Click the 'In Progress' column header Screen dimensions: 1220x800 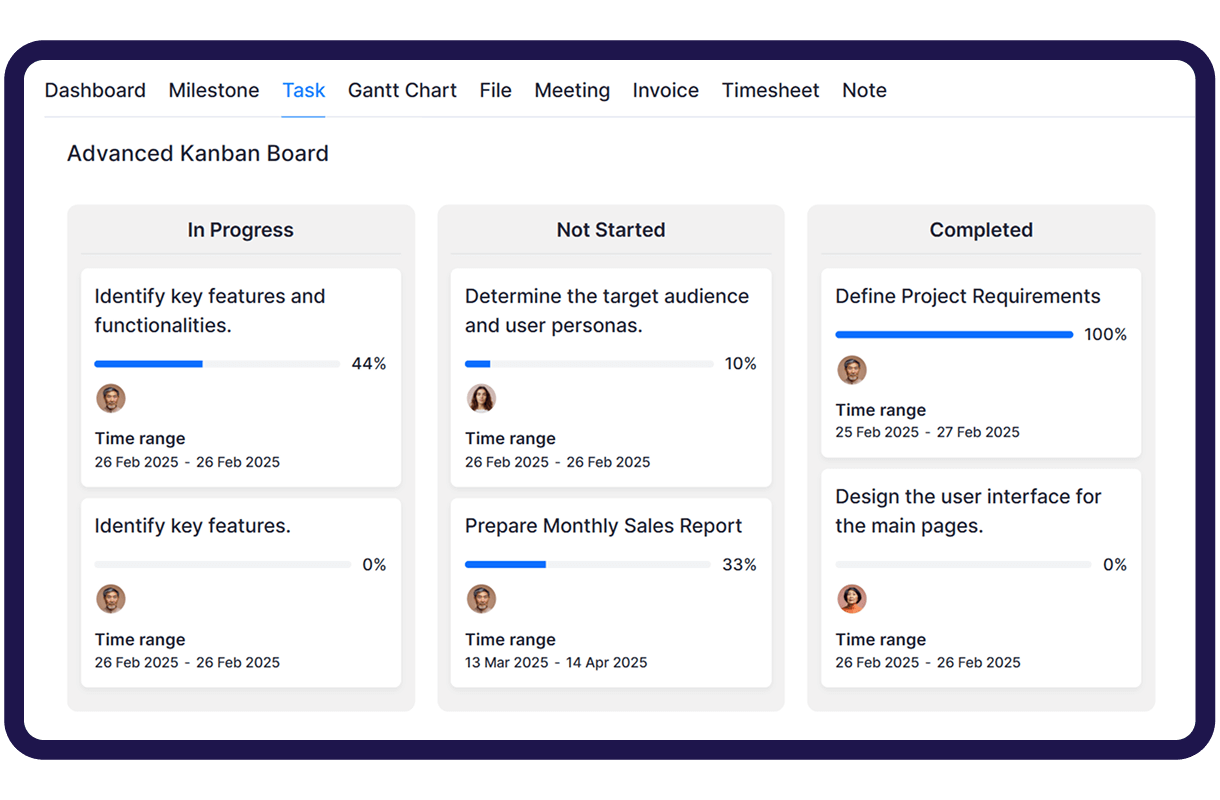[240, 230]
